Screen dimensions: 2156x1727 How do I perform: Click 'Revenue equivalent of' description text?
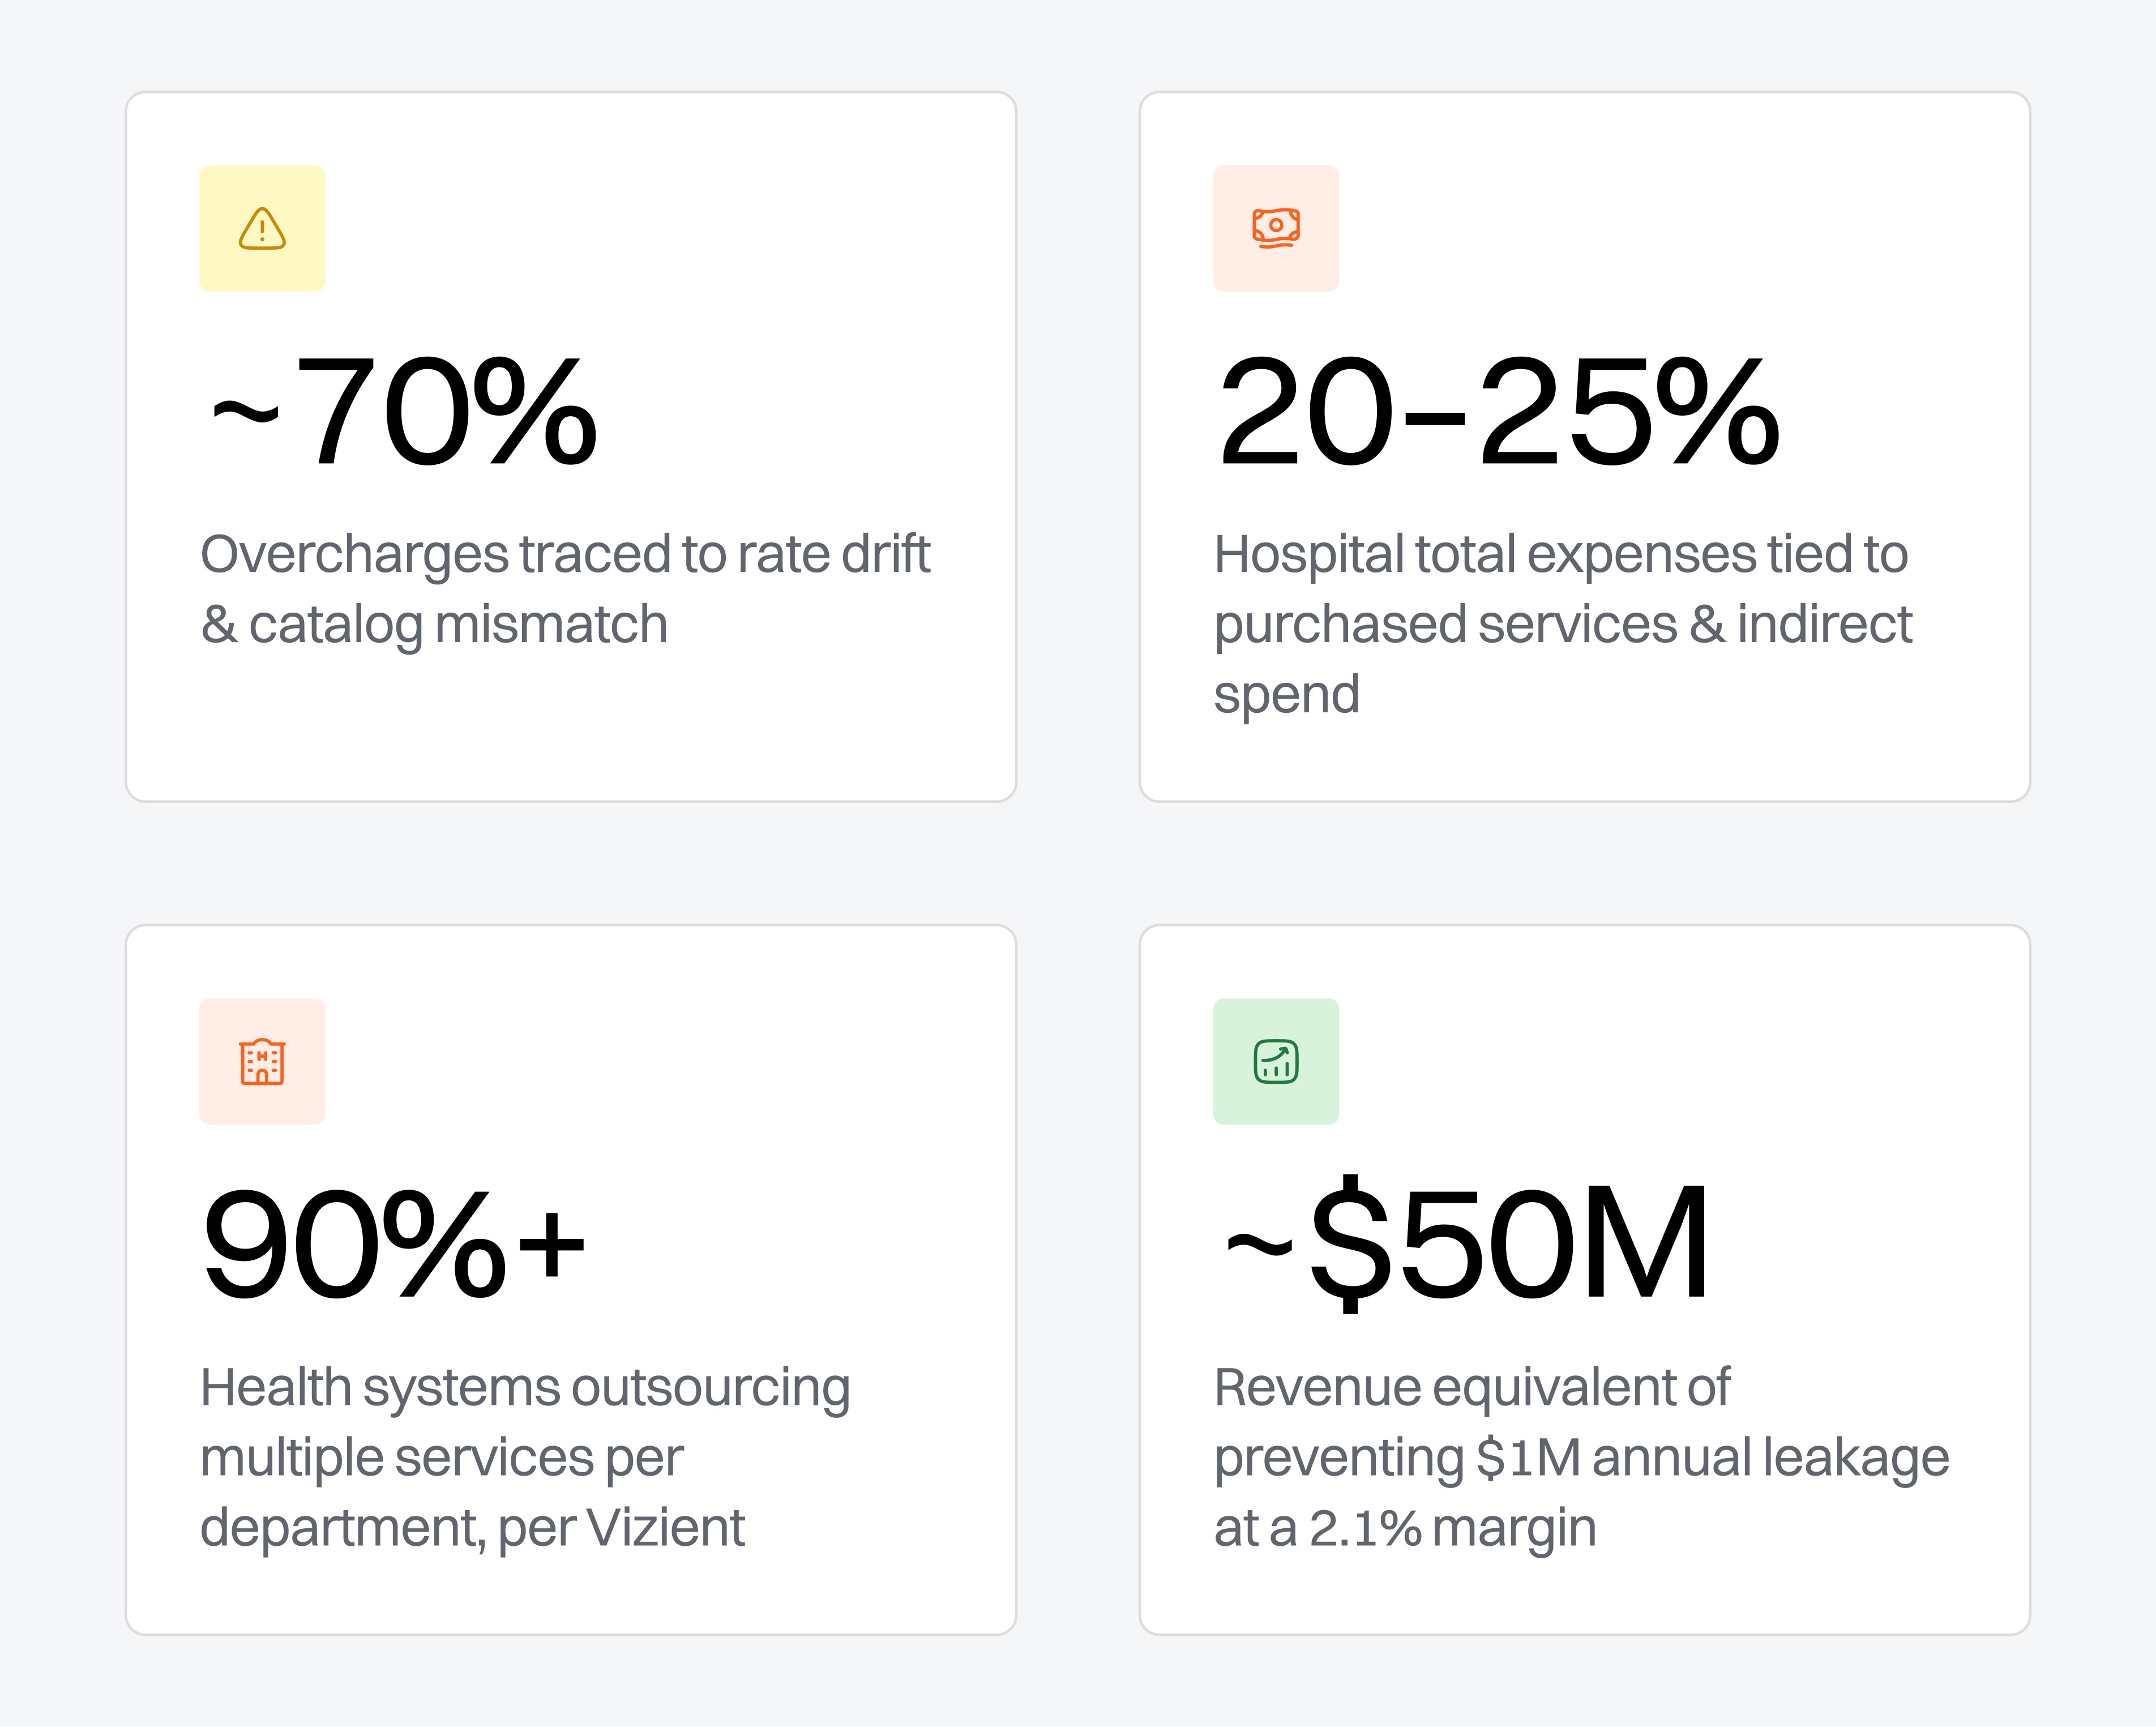1472,1388
